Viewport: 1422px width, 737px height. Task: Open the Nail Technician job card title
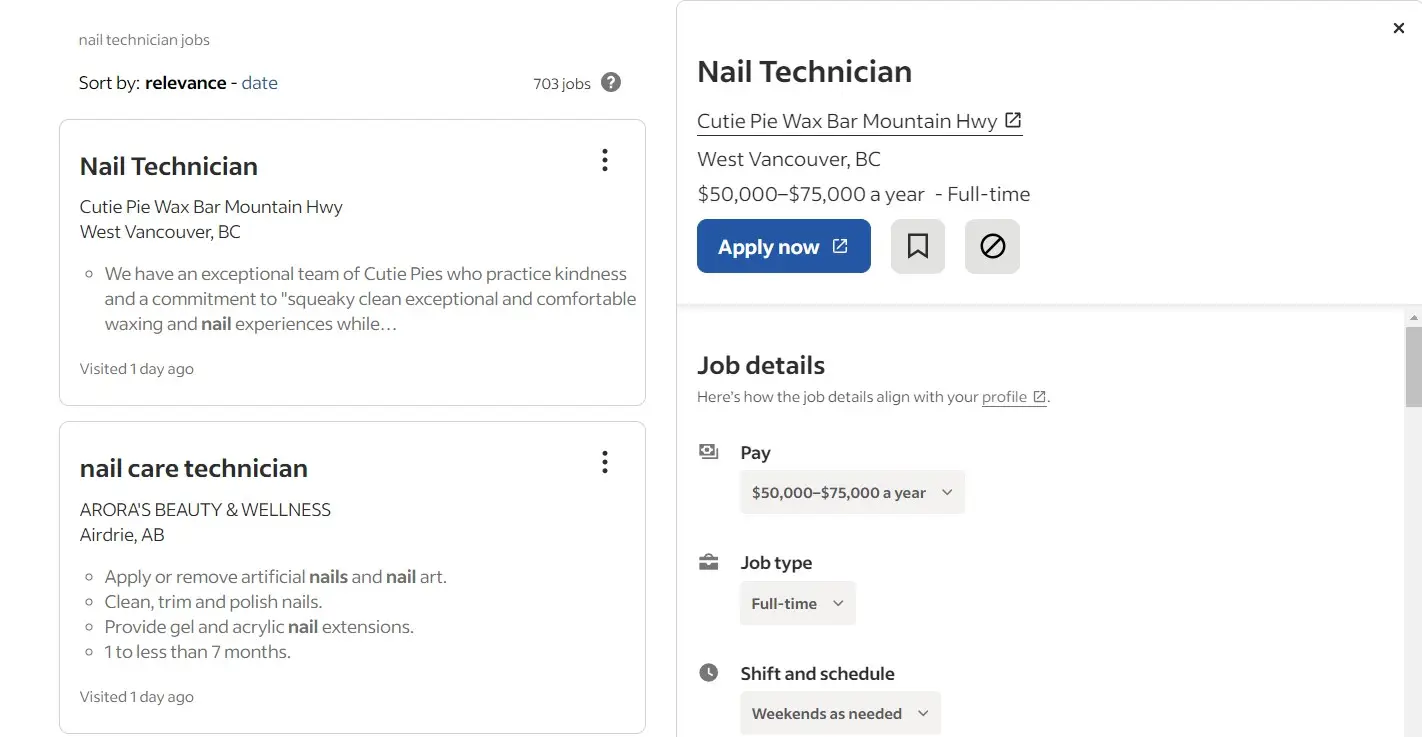click(169, 166)
